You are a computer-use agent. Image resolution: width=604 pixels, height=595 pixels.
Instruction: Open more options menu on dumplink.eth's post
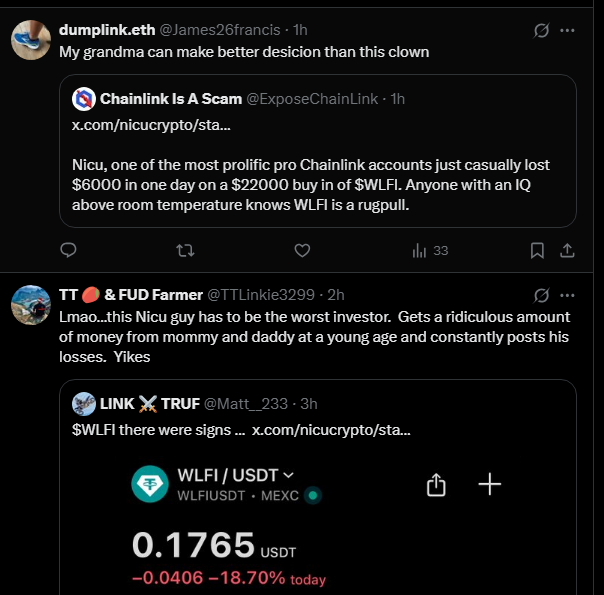[567, 31]
